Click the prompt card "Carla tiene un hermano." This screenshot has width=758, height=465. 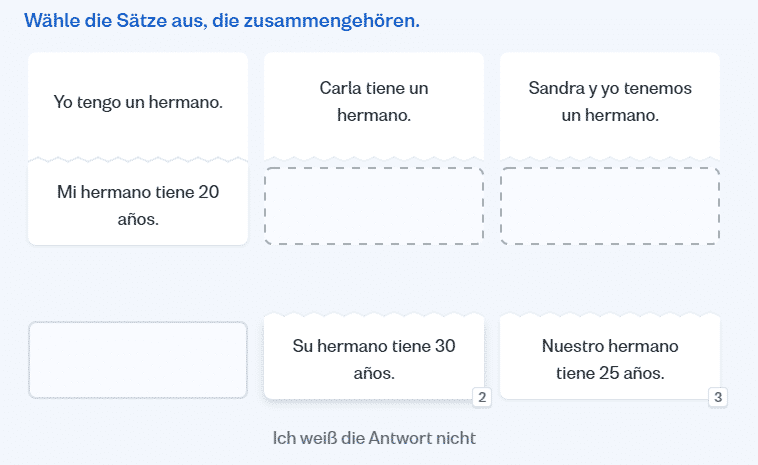[x=373, y=102]
